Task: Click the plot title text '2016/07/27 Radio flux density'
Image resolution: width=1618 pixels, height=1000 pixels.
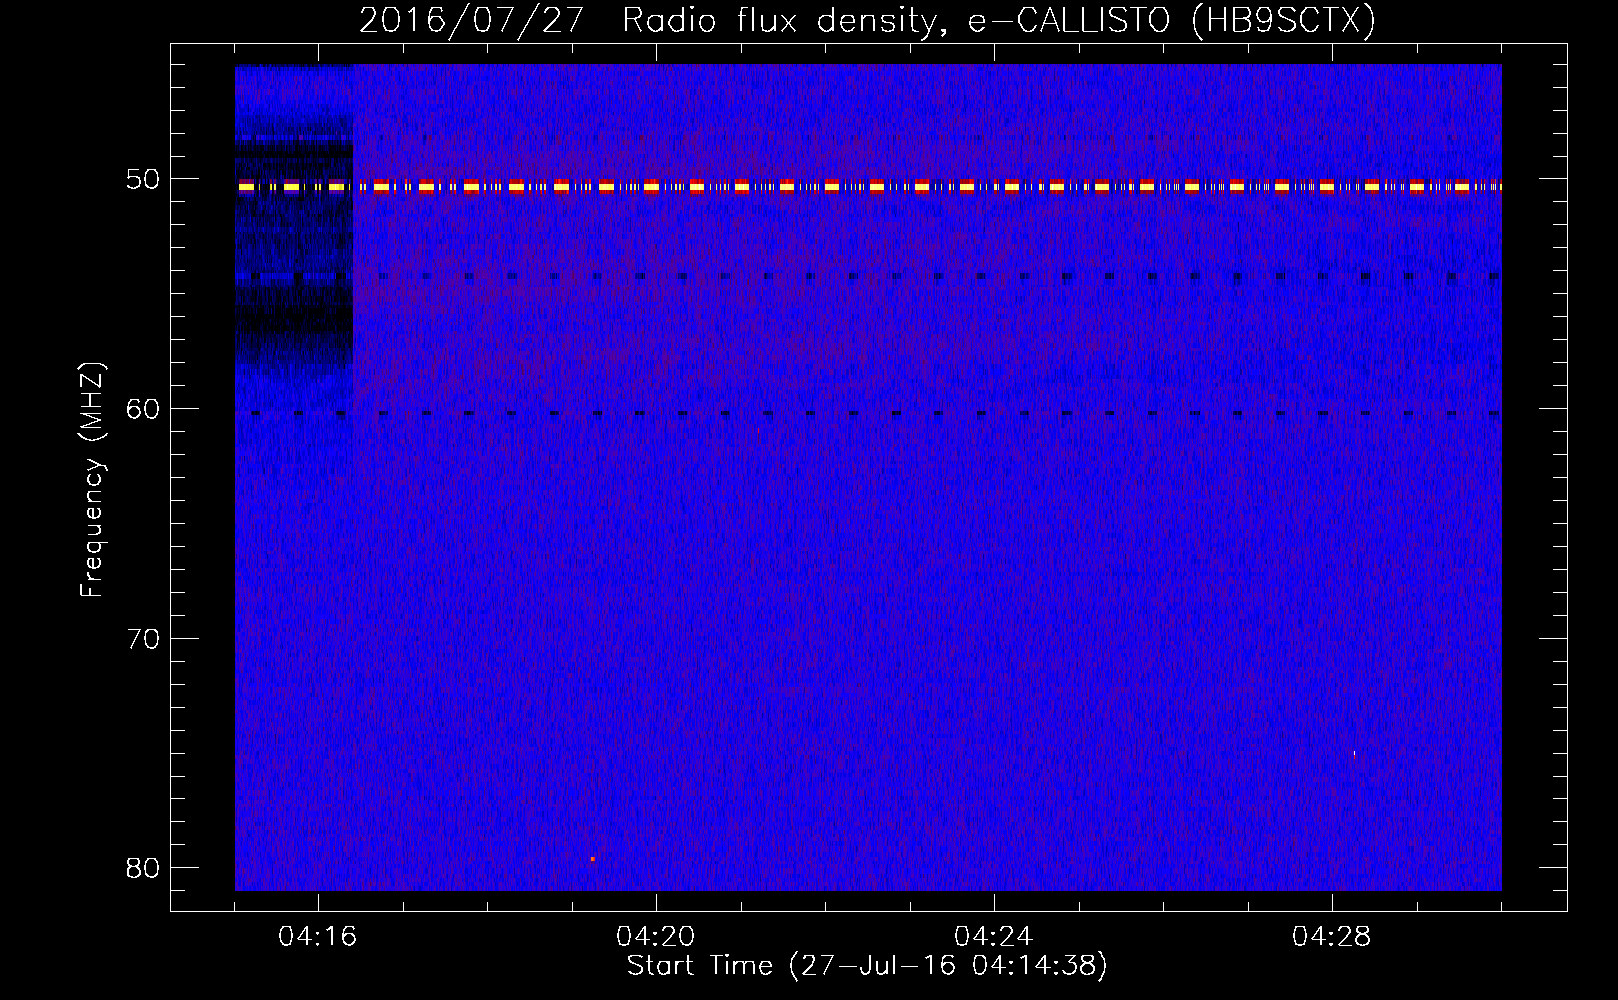Action: tap(648, 20)
